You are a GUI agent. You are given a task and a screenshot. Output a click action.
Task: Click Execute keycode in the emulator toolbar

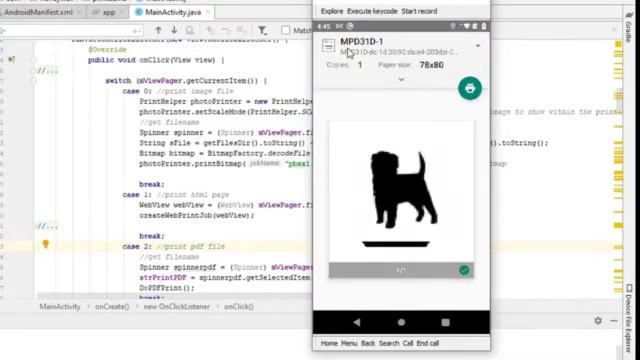(372, 11)
